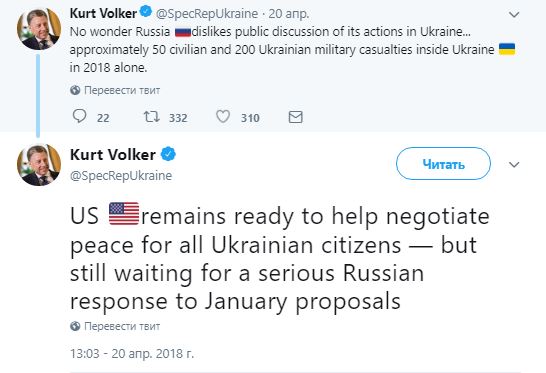Screen dimensions: 546x373
Task: Open @SpecRepUkraine handle in first tweet
Action: pos(207,14)
